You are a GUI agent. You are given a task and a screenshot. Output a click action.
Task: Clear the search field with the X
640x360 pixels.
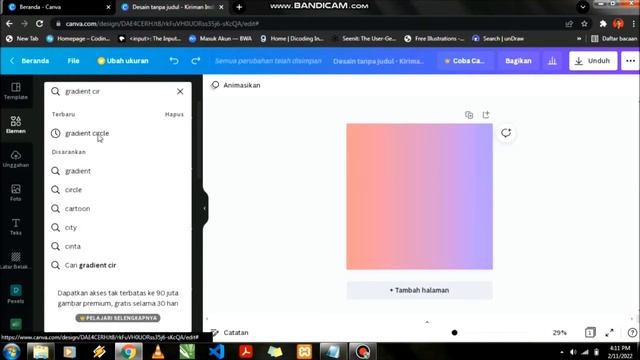point(180,91)
